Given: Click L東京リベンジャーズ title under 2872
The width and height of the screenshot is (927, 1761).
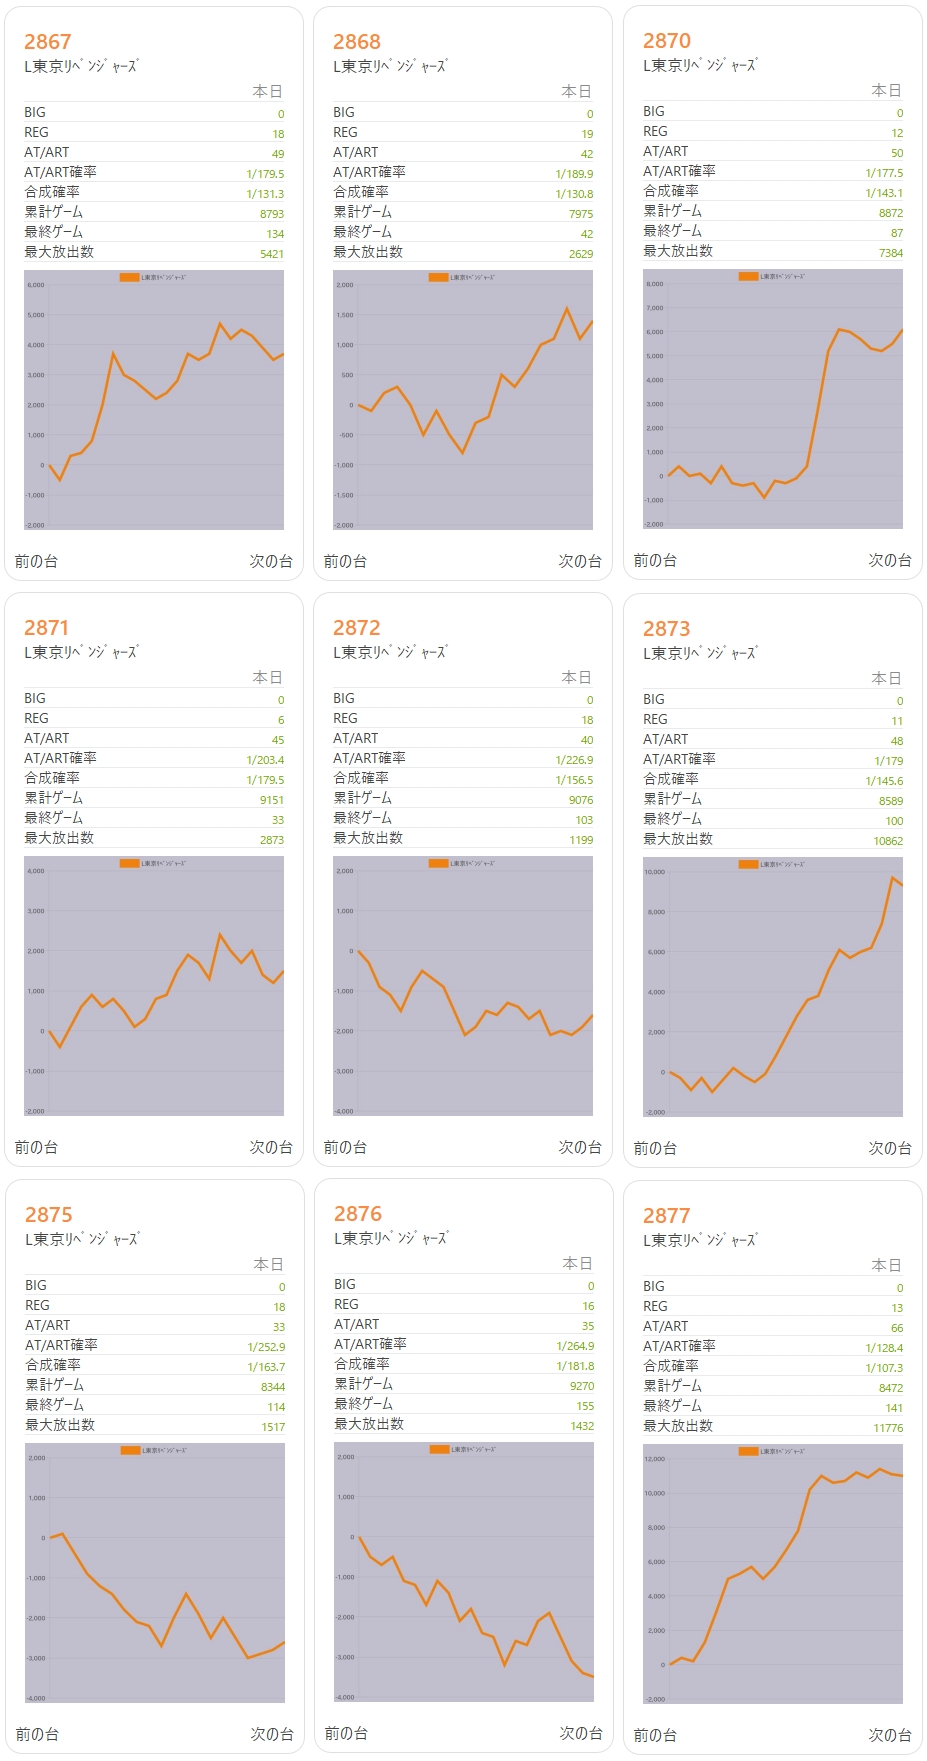Looking at the screenshot, I should click(390, 652).
